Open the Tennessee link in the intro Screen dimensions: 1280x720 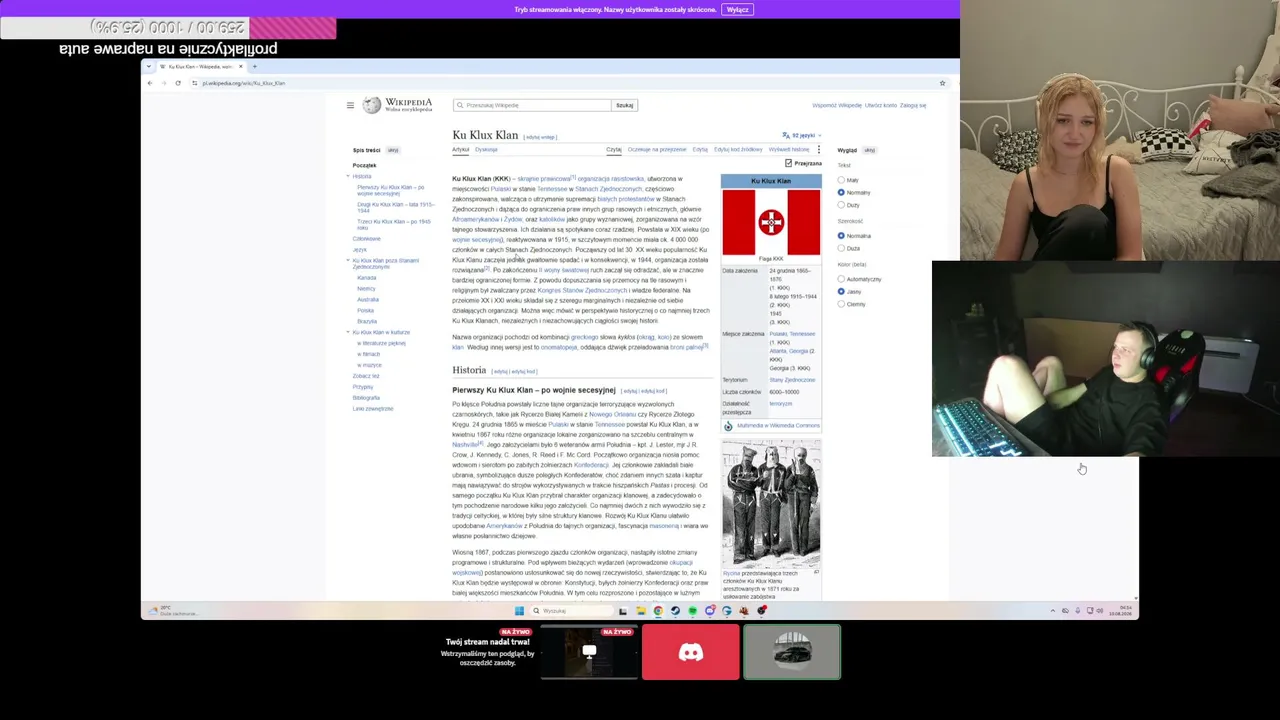552,189
